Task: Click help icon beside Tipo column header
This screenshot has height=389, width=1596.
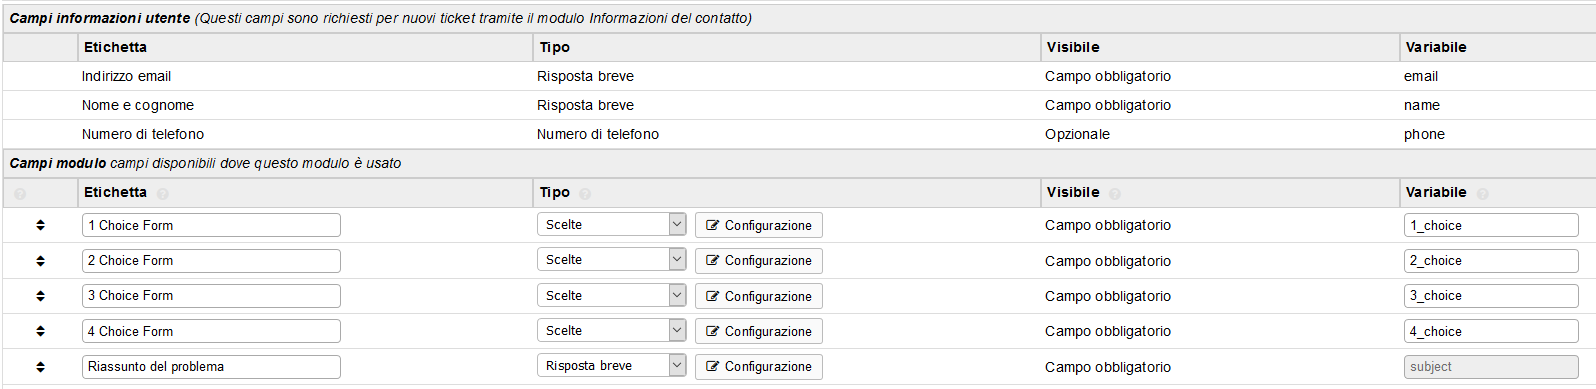Action: [585, 193]
